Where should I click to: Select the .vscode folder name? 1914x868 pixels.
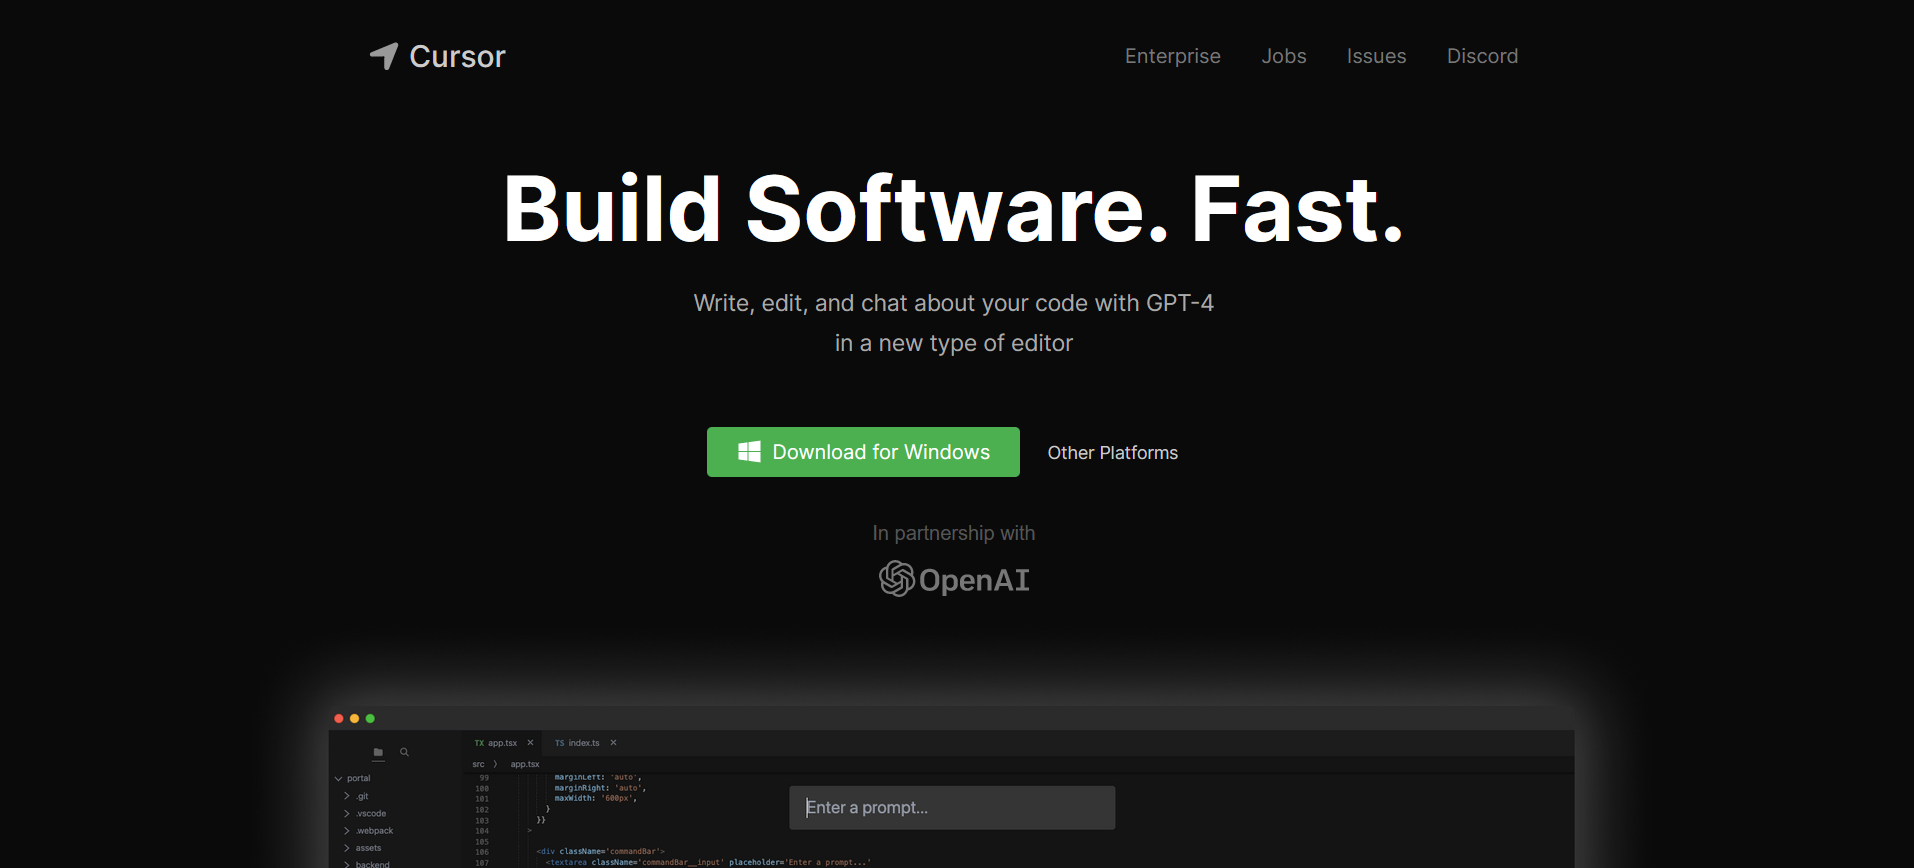371,813
